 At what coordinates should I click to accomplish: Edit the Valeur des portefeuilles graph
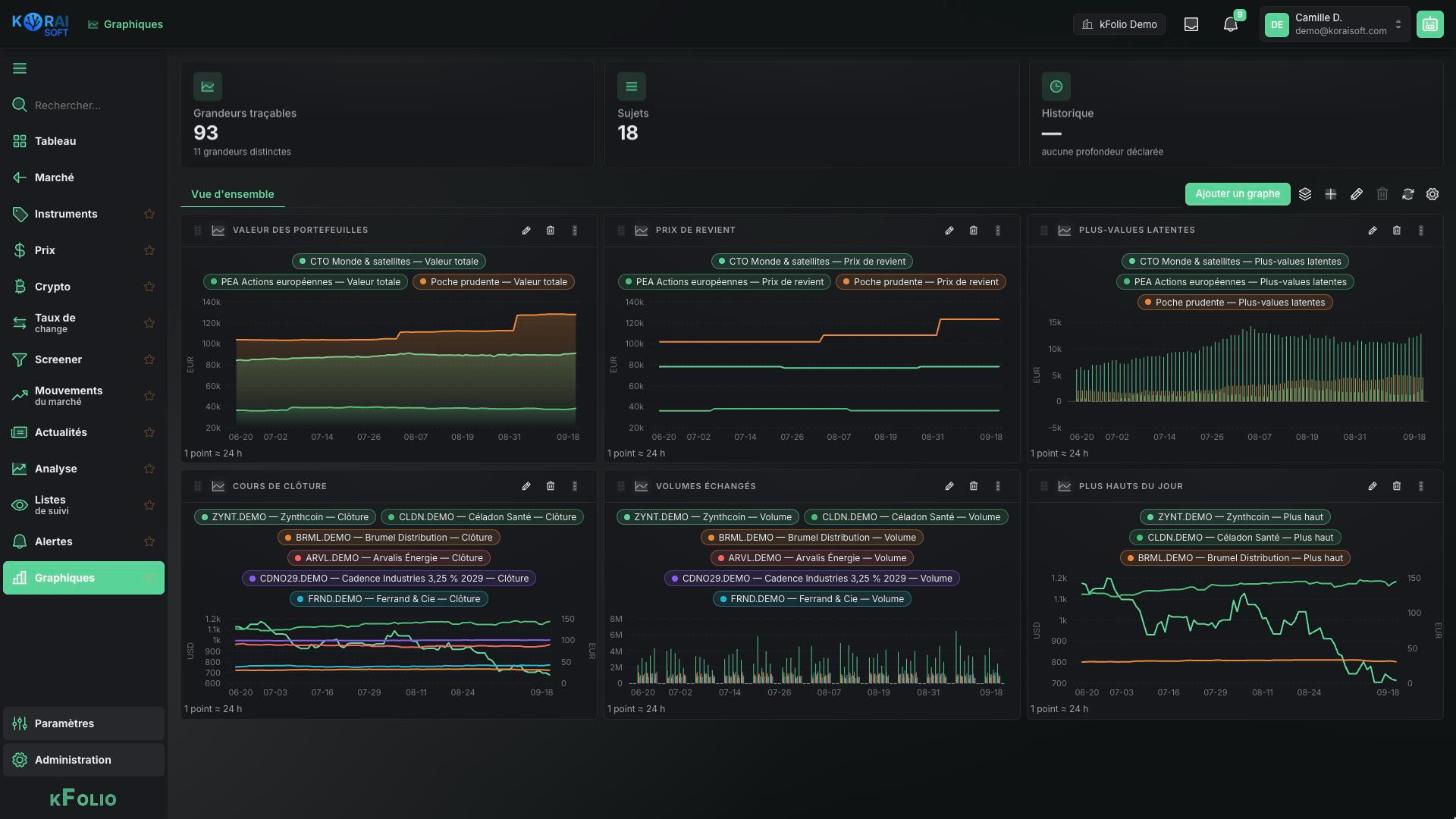[526, 231]
